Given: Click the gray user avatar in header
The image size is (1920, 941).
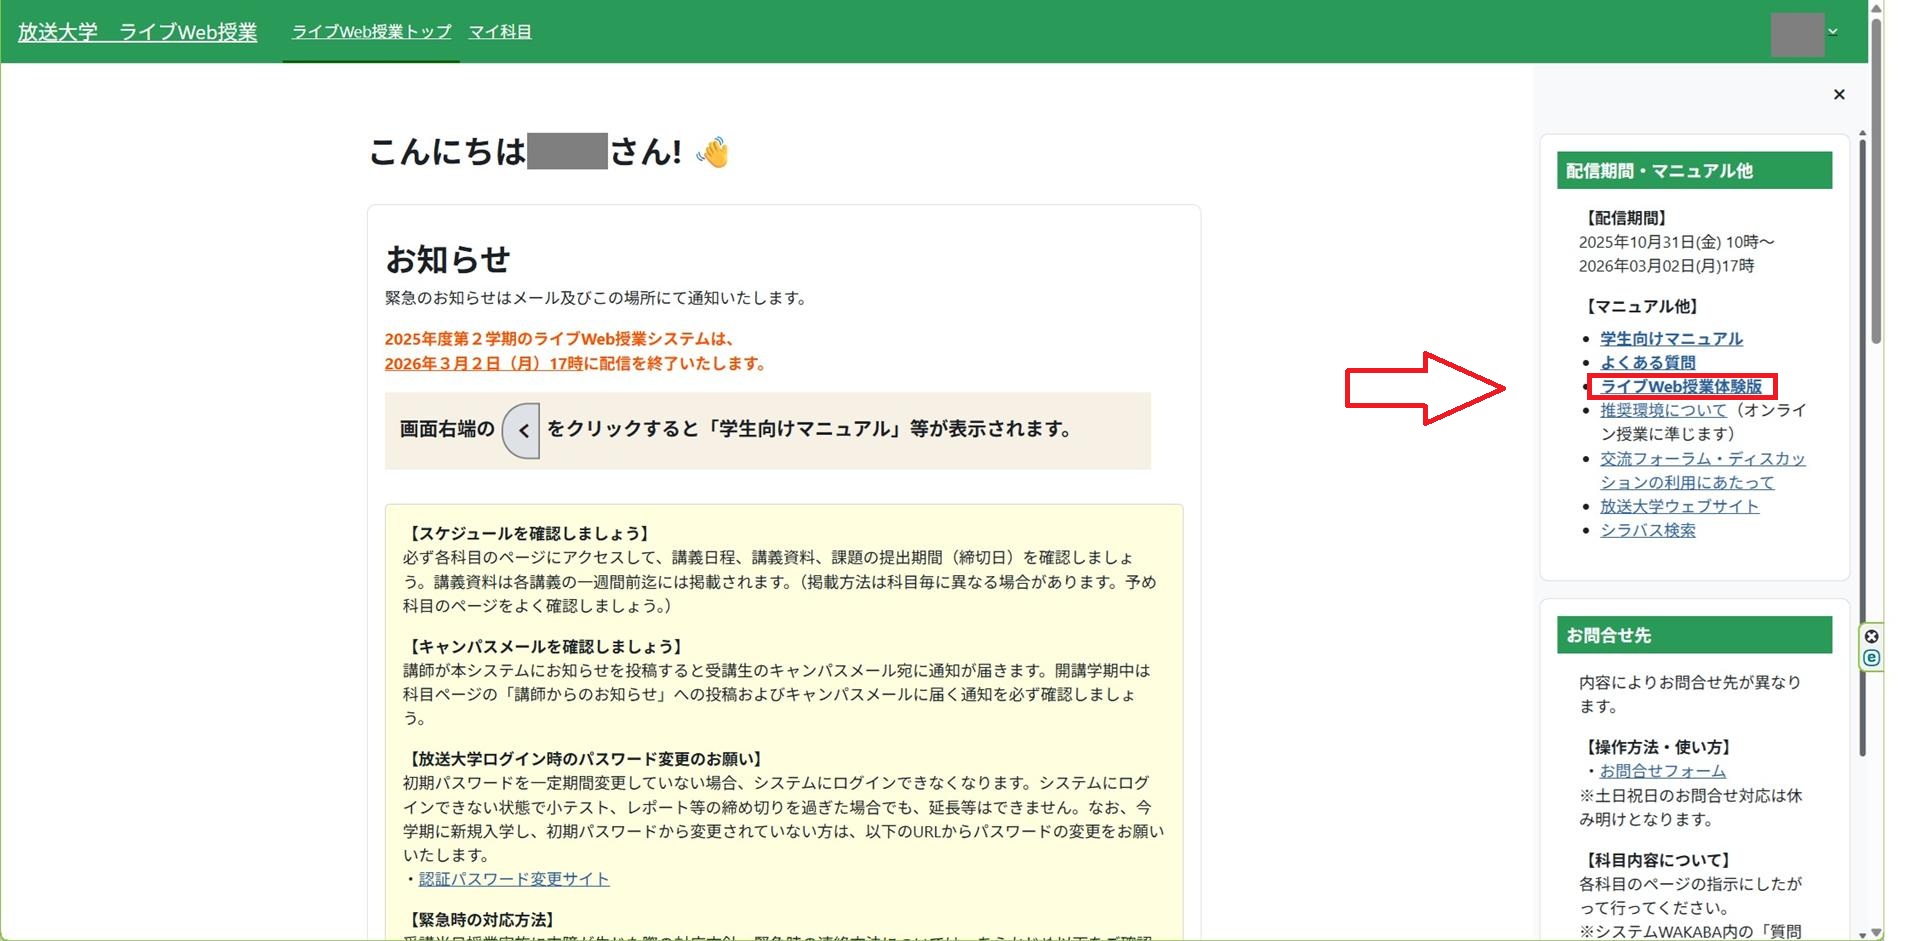Looking at the screenshot, I should click(x=1797, y=34).
